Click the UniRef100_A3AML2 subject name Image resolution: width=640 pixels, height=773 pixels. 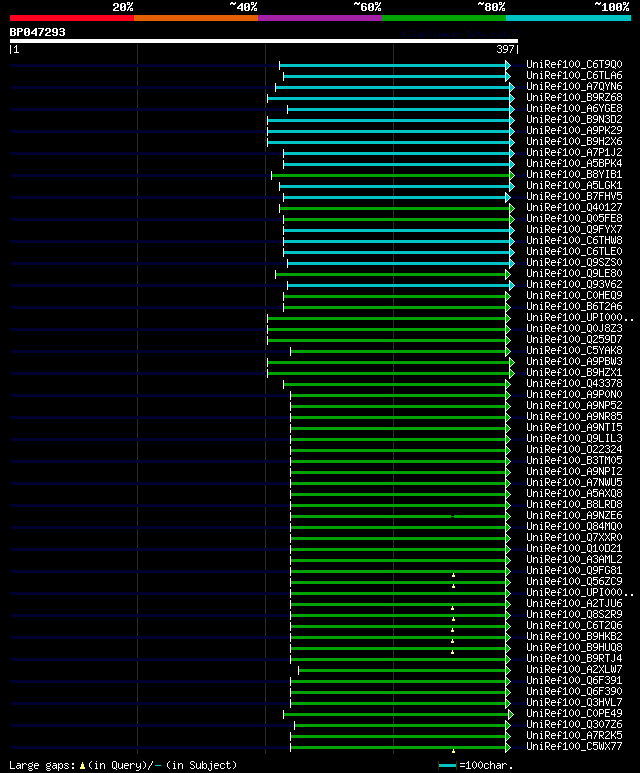pos(574,560)
